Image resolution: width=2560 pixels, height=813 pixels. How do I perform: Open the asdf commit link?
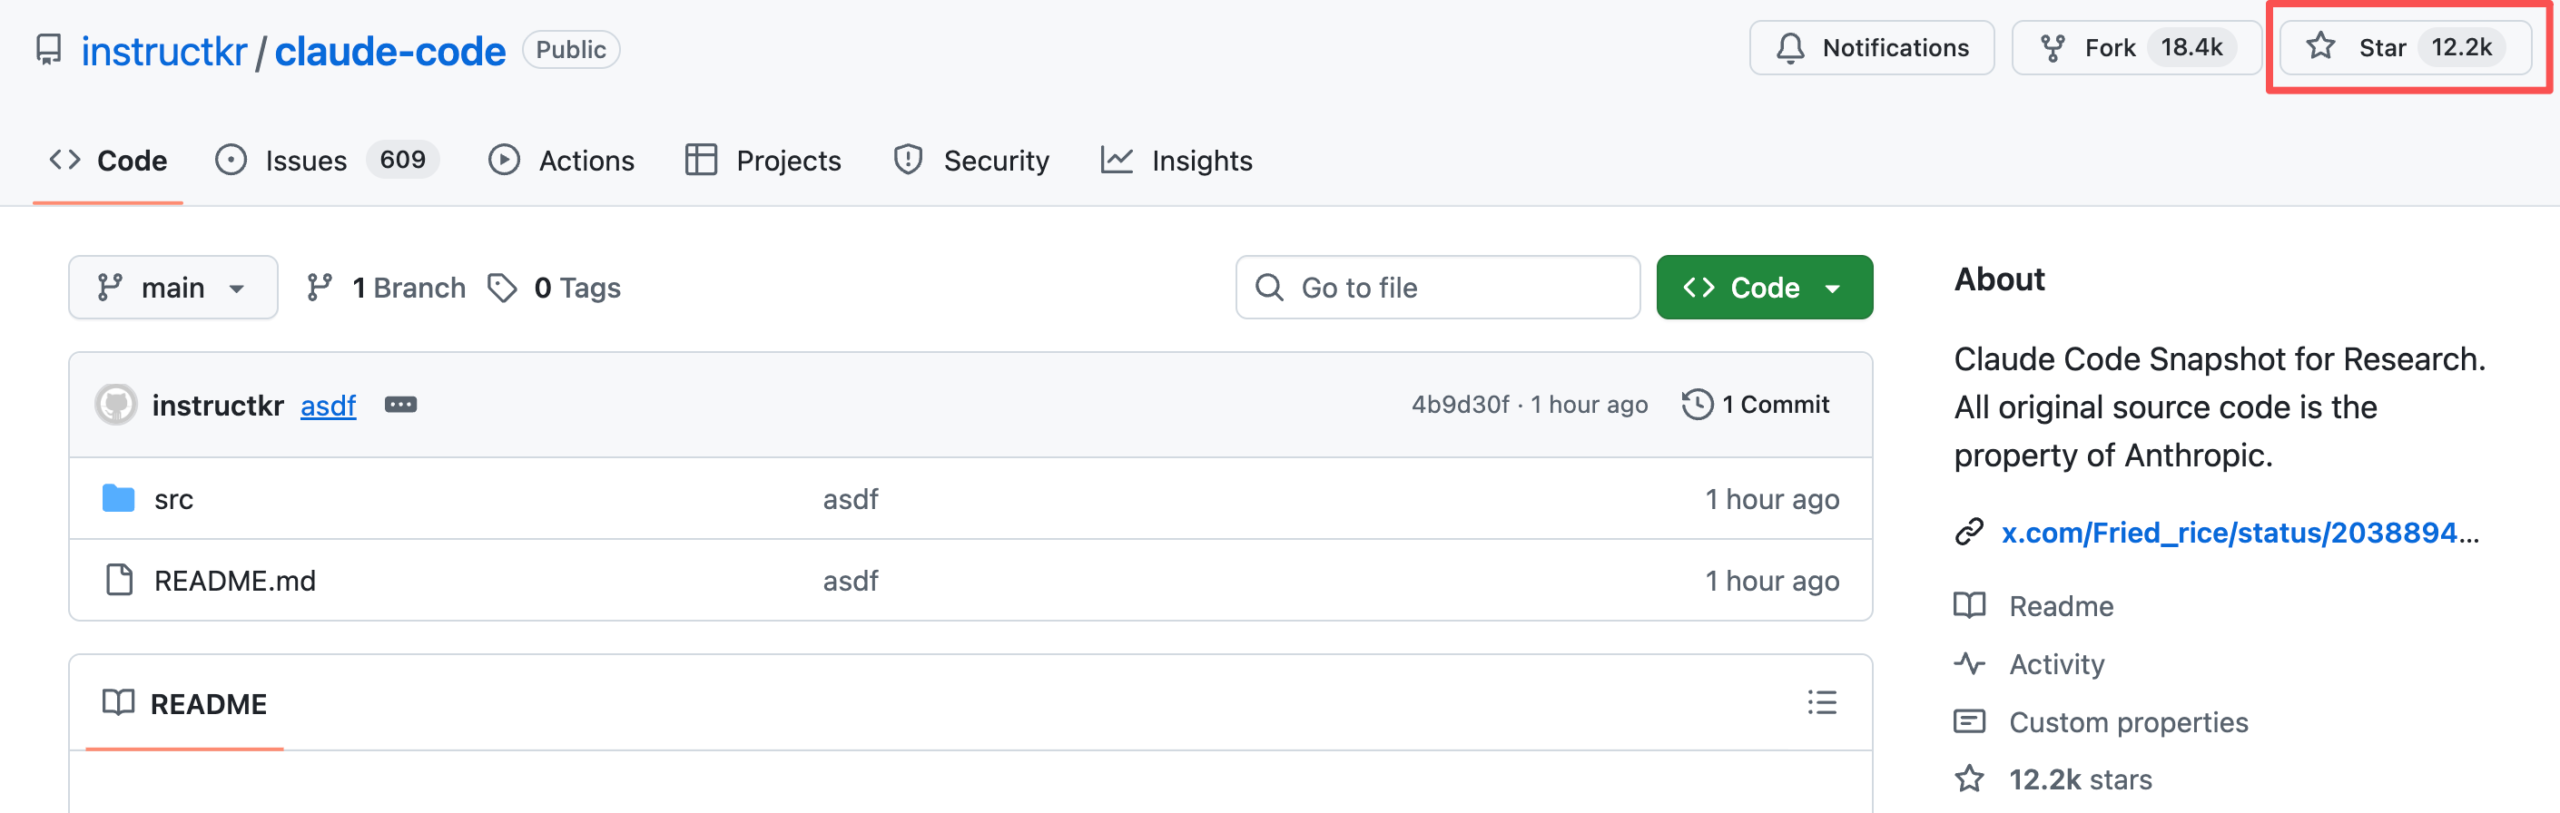click(x=328, y=406)
